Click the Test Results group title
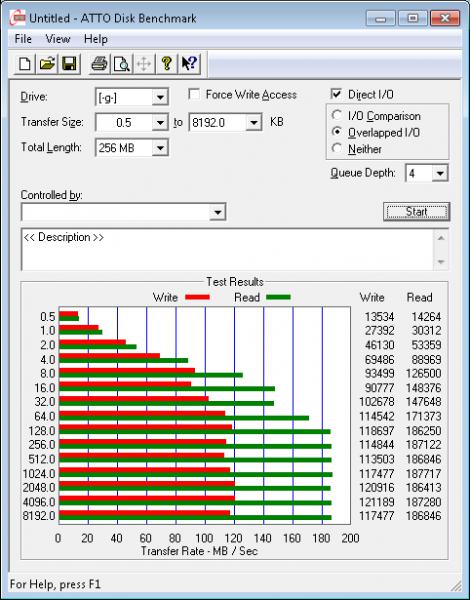 coord(235,282)
